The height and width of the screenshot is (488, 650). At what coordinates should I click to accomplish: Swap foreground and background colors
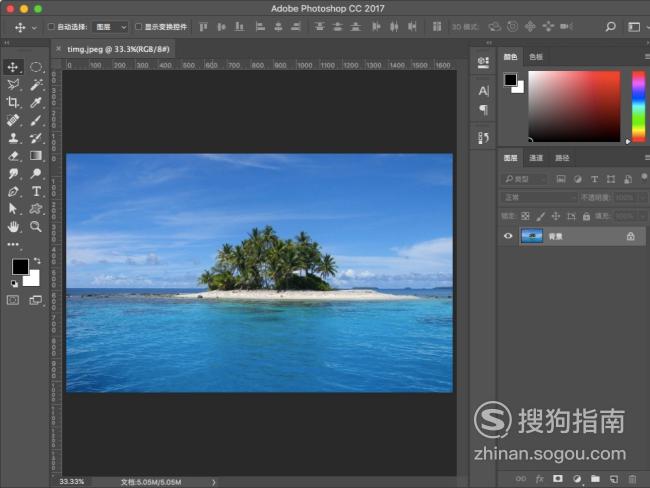pyautogui.click(x=37, y=260)
